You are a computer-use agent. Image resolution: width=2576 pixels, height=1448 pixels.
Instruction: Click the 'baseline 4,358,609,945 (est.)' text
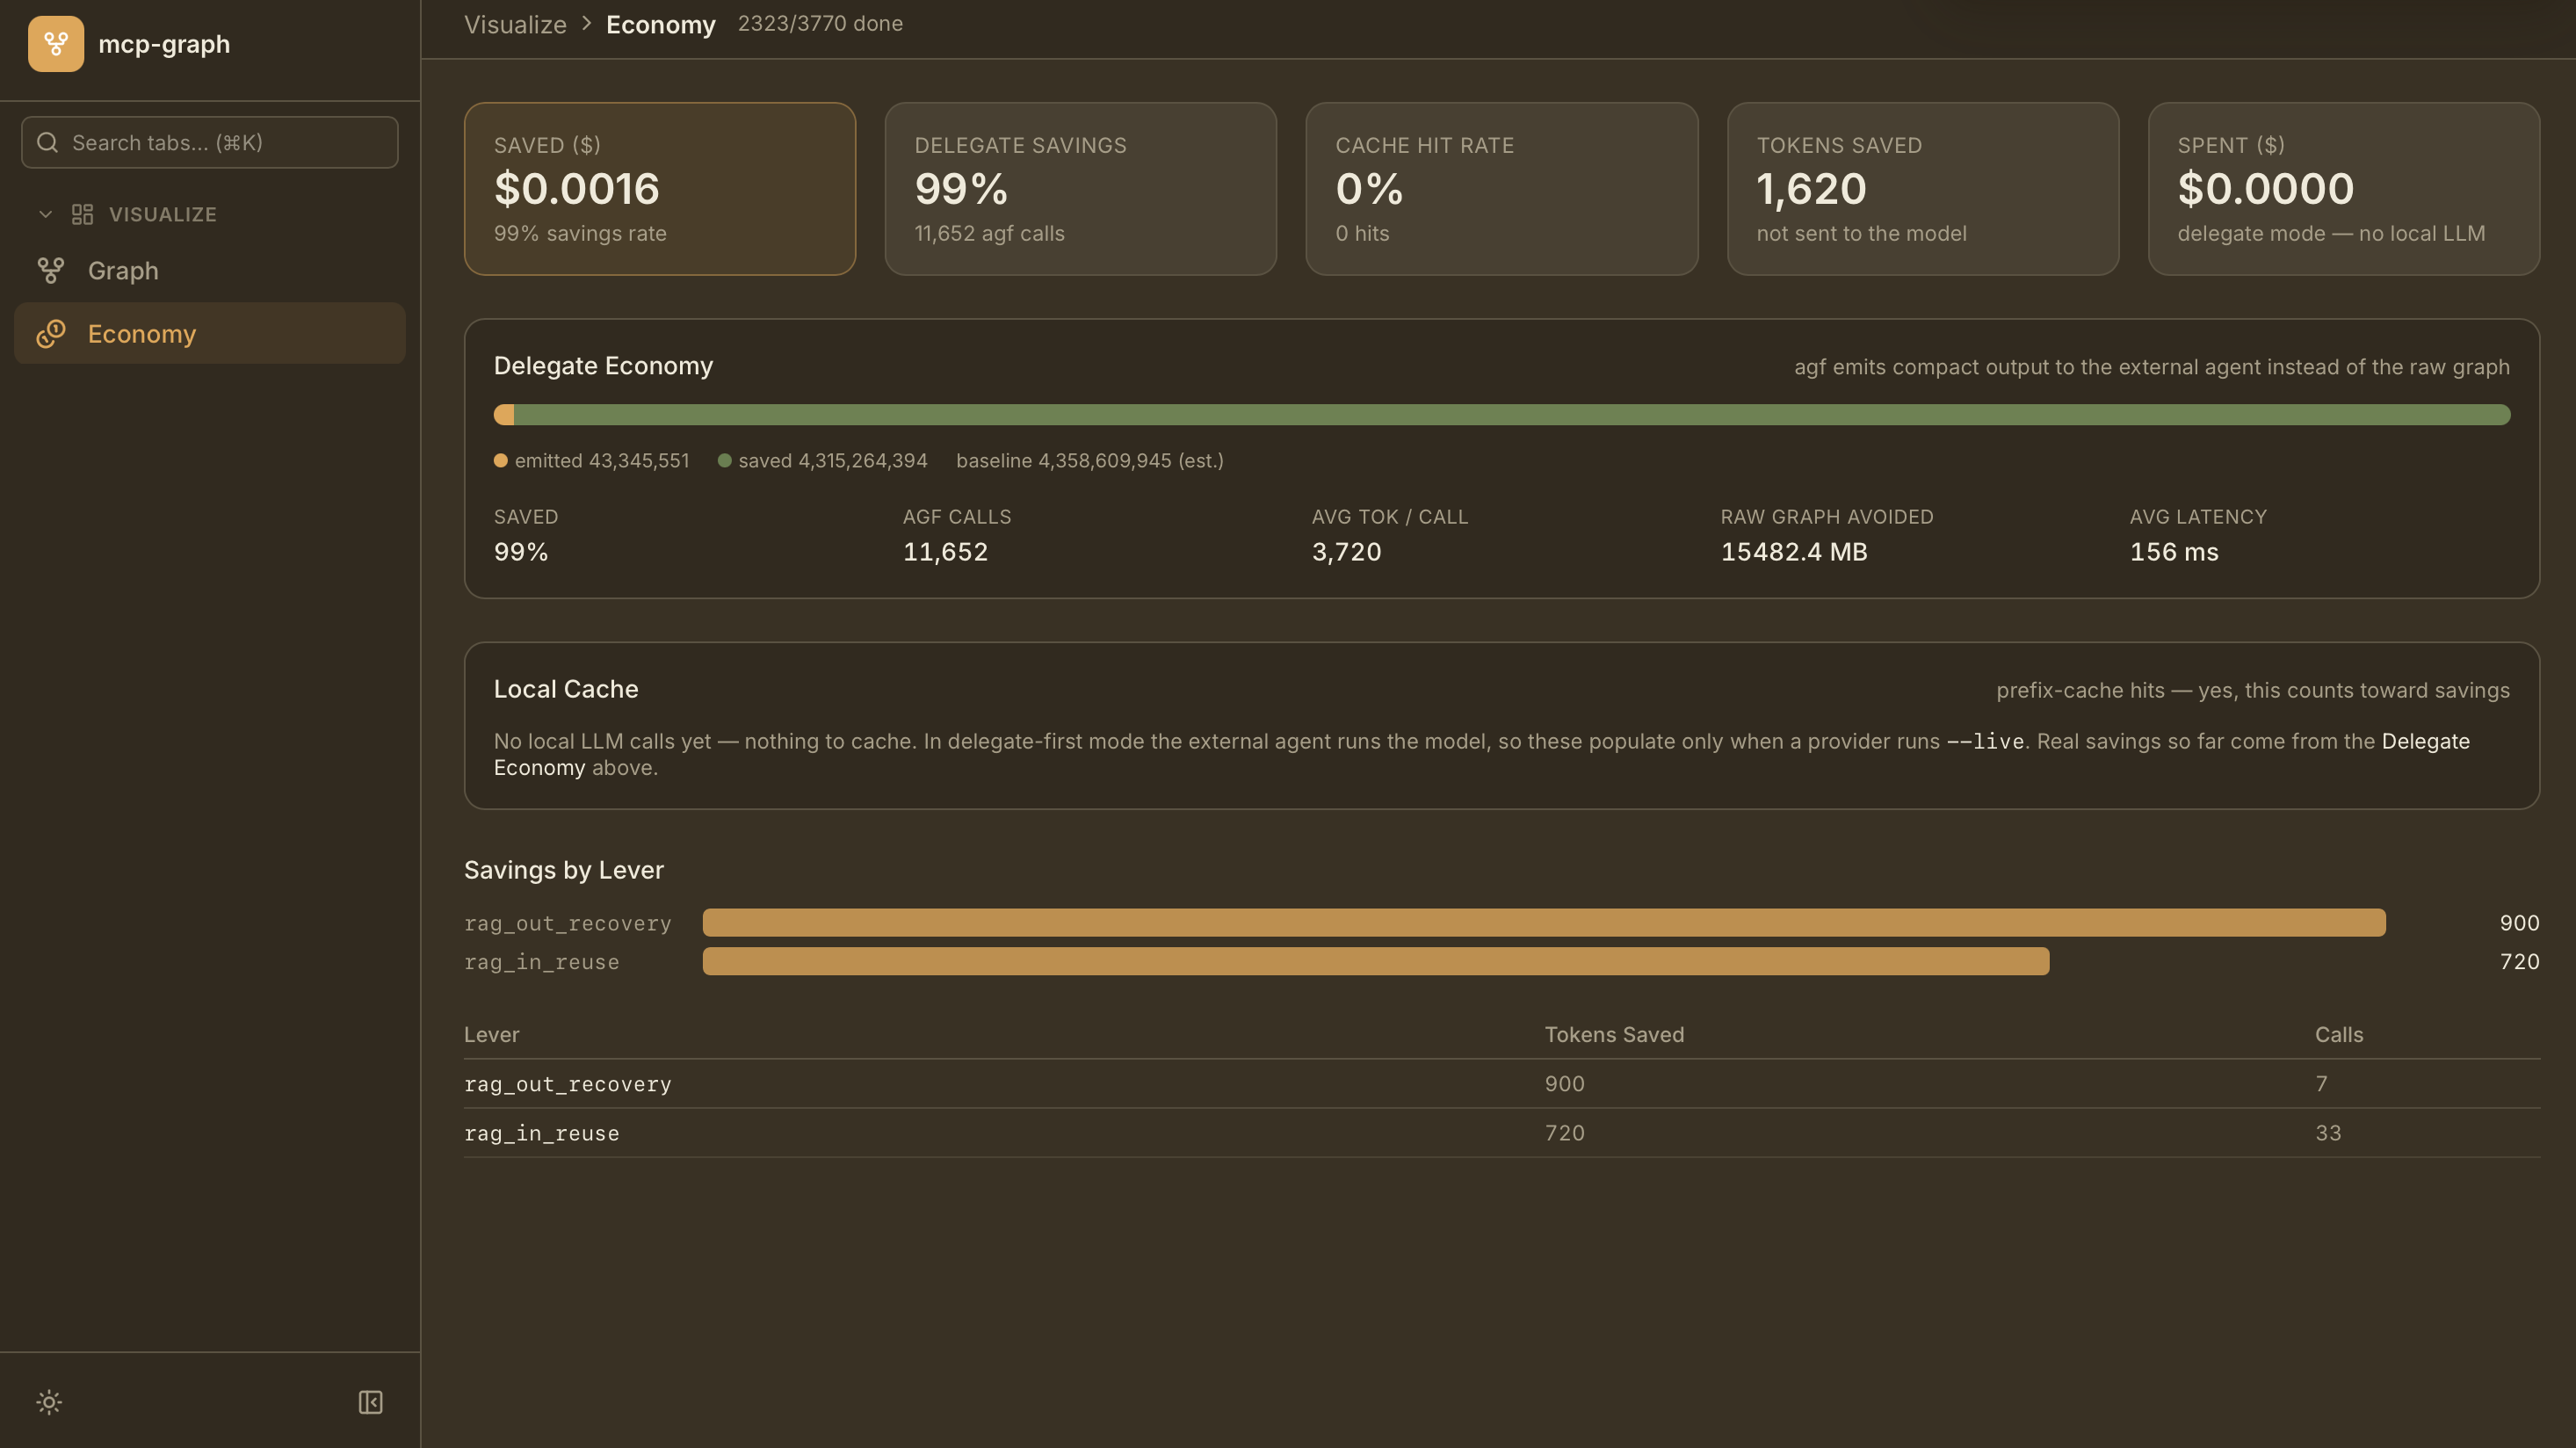pos(1090,460)
